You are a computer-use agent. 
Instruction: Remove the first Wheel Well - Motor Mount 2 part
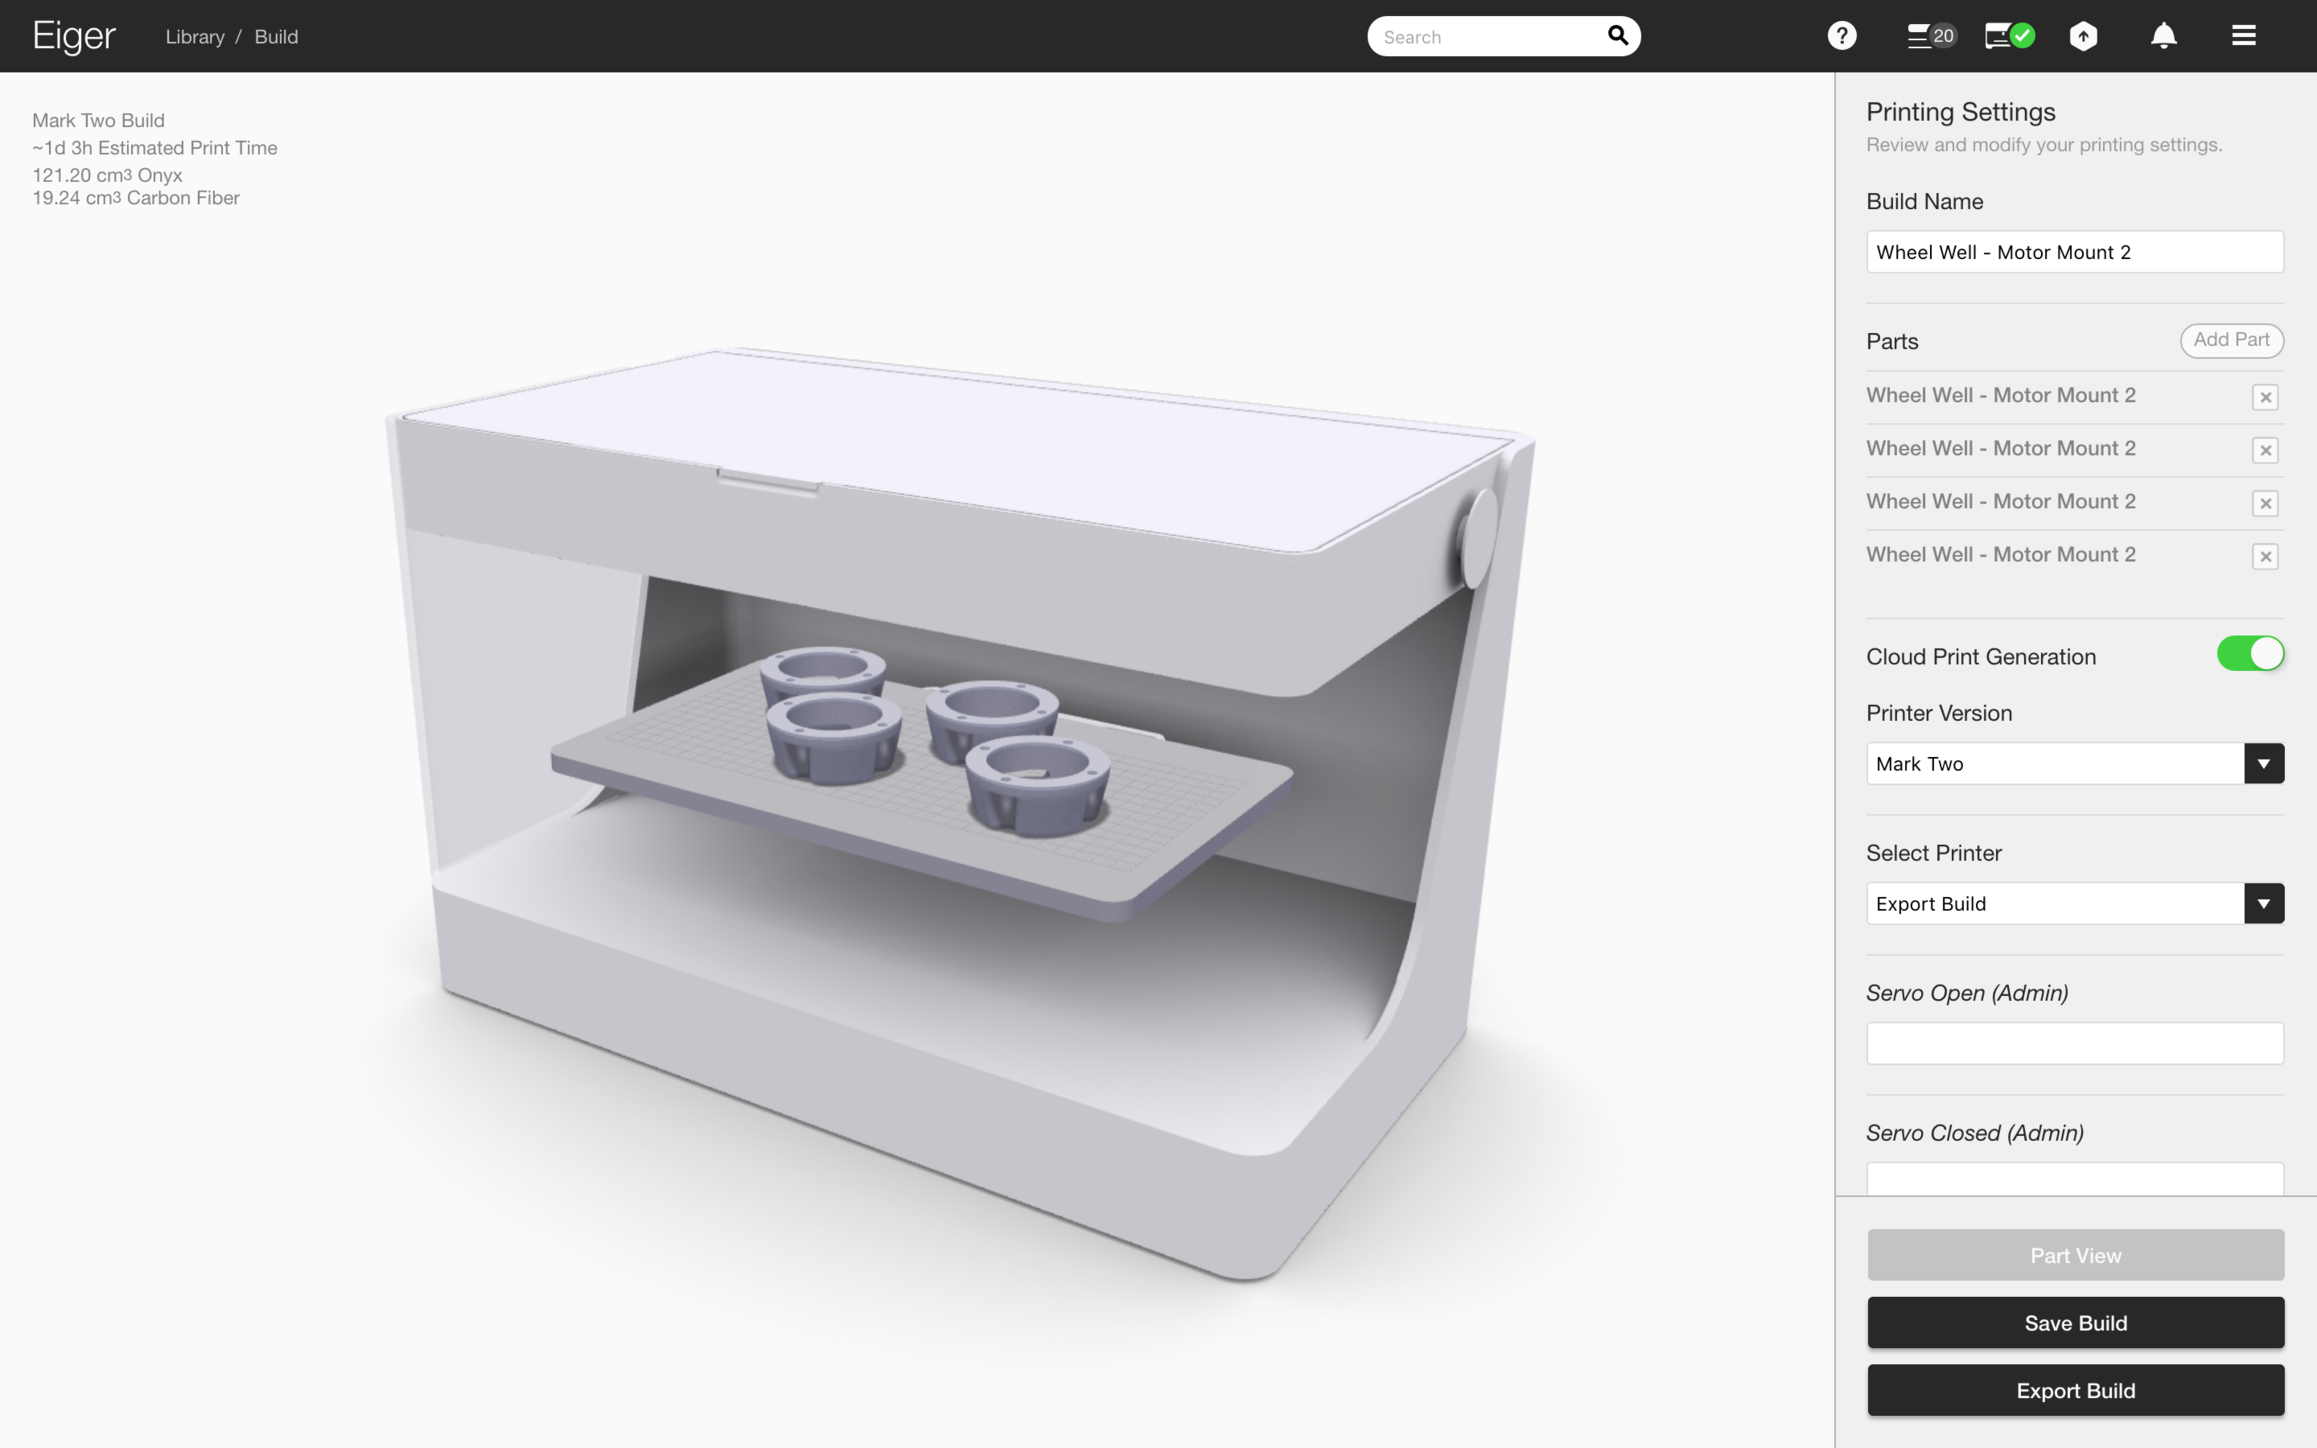2265,397
